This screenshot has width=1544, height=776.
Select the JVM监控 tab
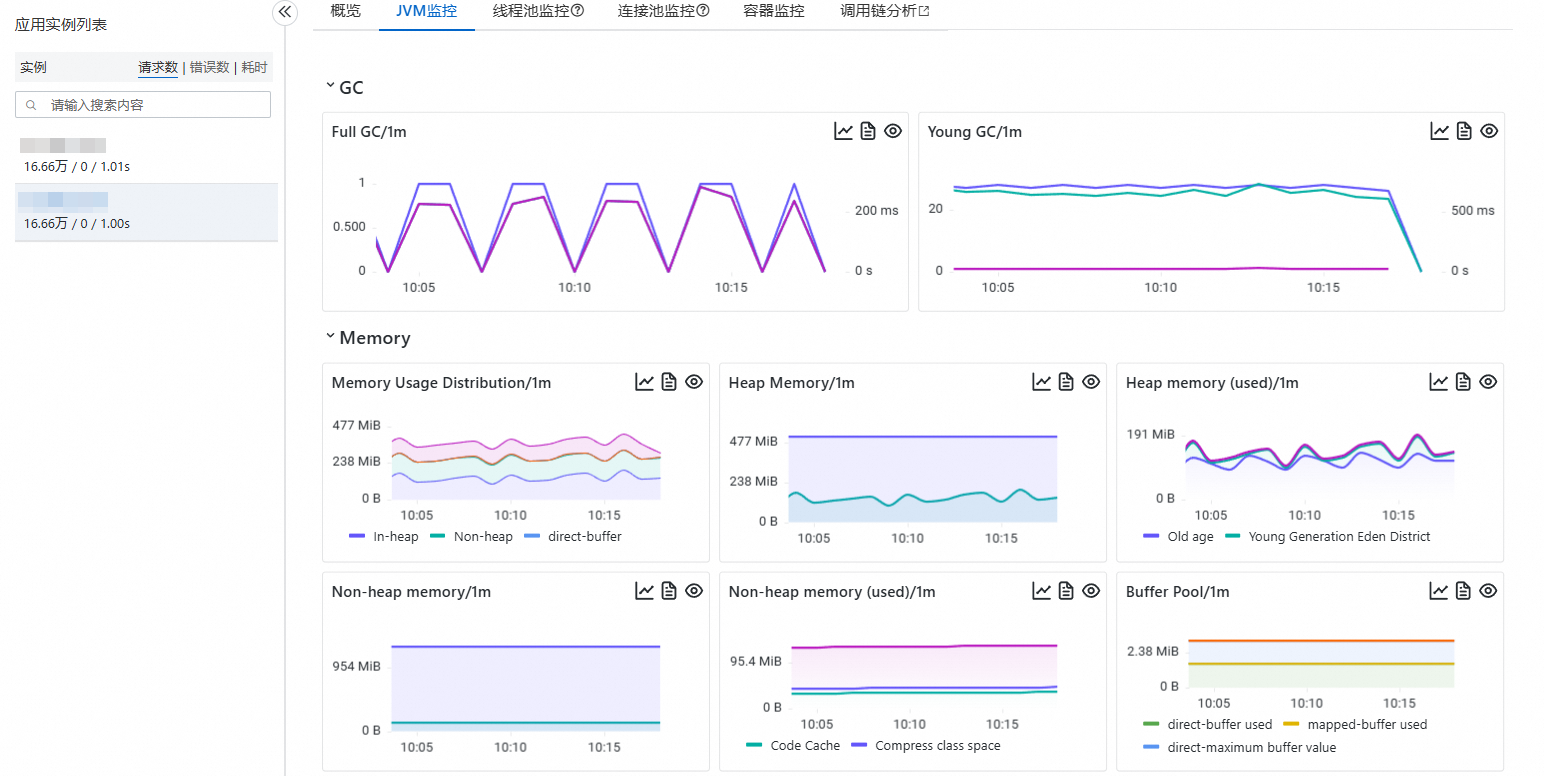pos(427,12)
